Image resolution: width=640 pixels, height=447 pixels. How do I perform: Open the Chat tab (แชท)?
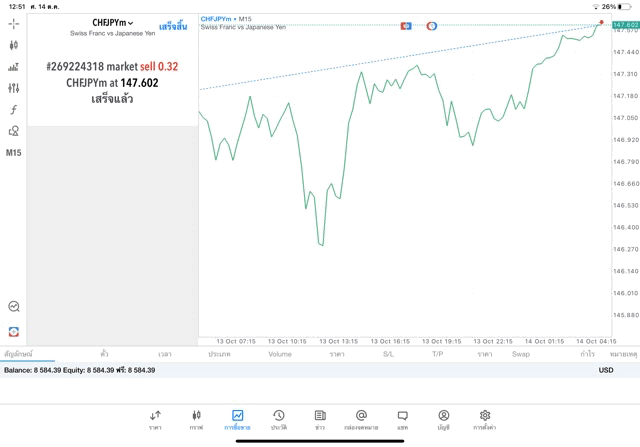[x=402, y=420]
